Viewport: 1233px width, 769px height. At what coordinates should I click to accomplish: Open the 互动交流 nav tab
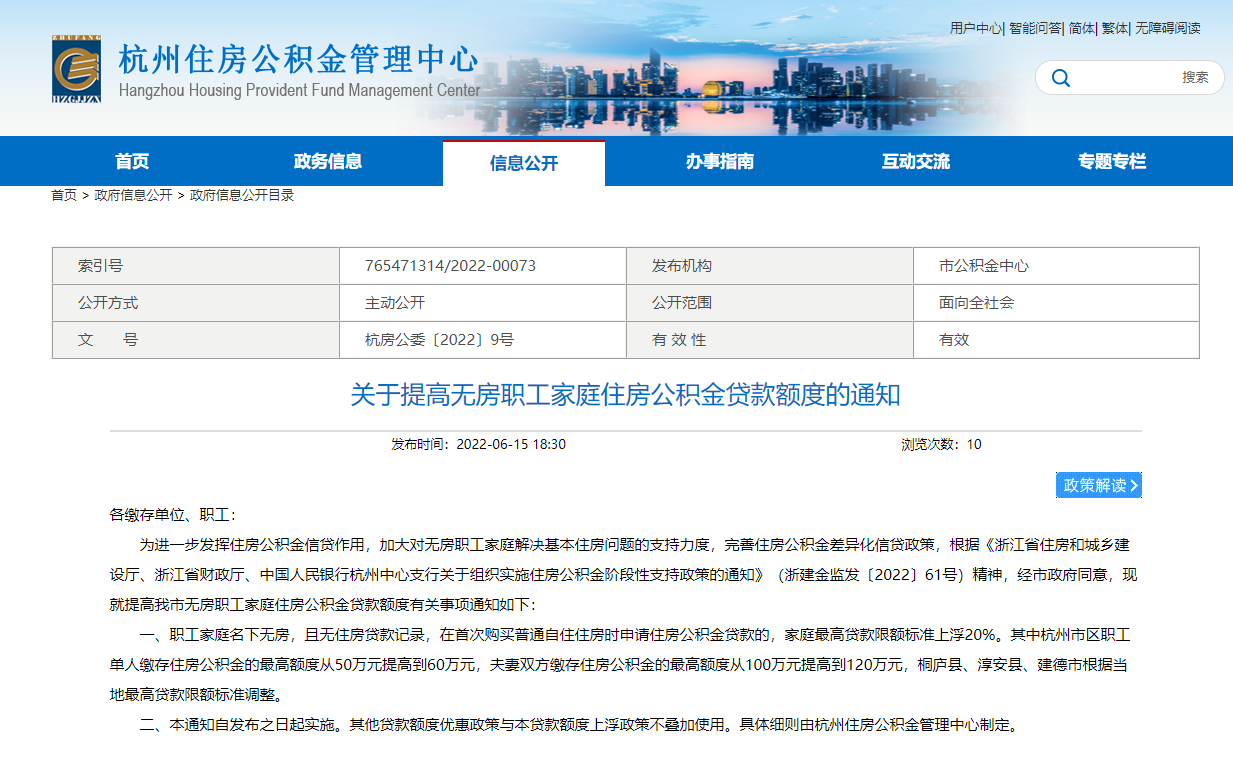tap(916, 161)
